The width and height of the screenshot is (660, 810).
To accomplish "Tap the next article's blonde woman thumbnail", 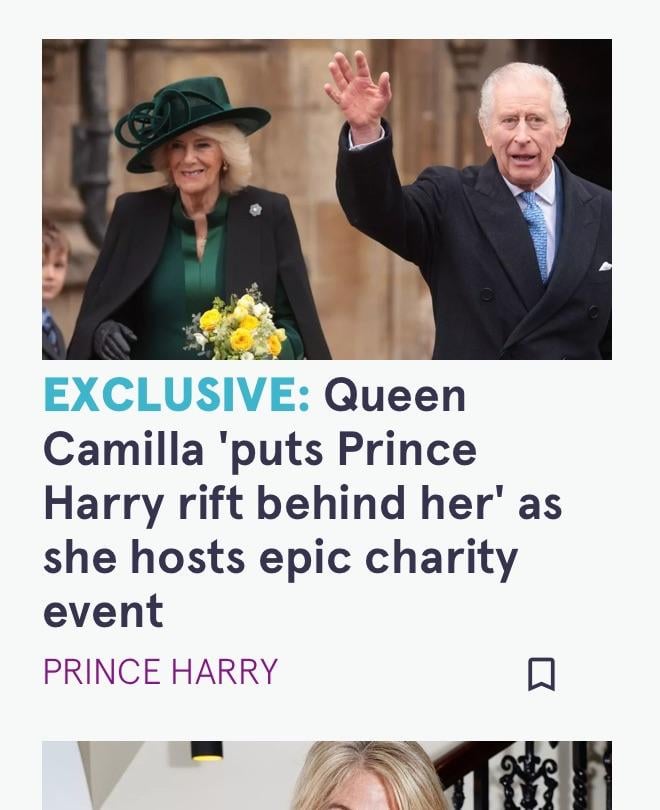I will [x=327, y=775].
